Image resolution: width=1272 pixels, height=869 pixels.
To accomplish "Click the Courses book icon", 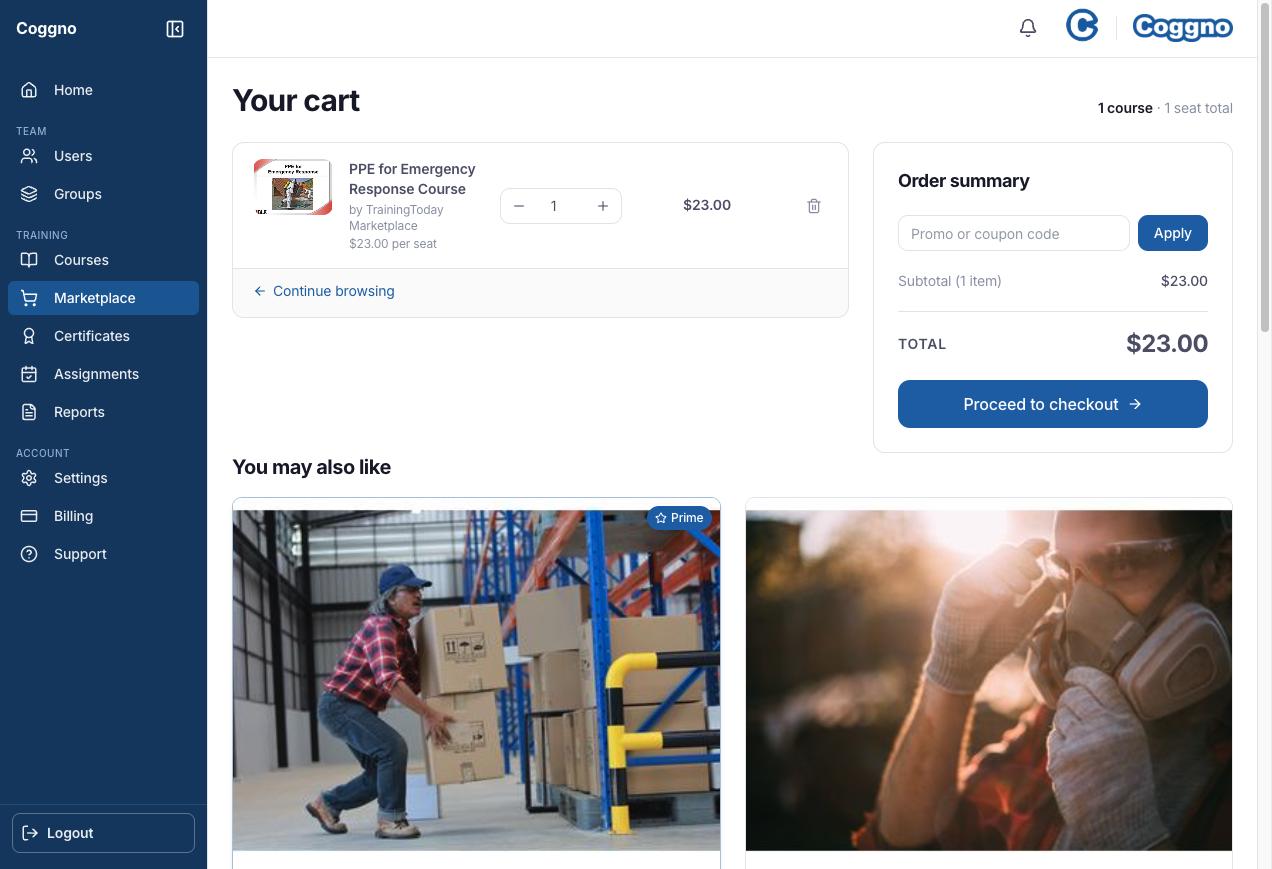I will point(29,260).
